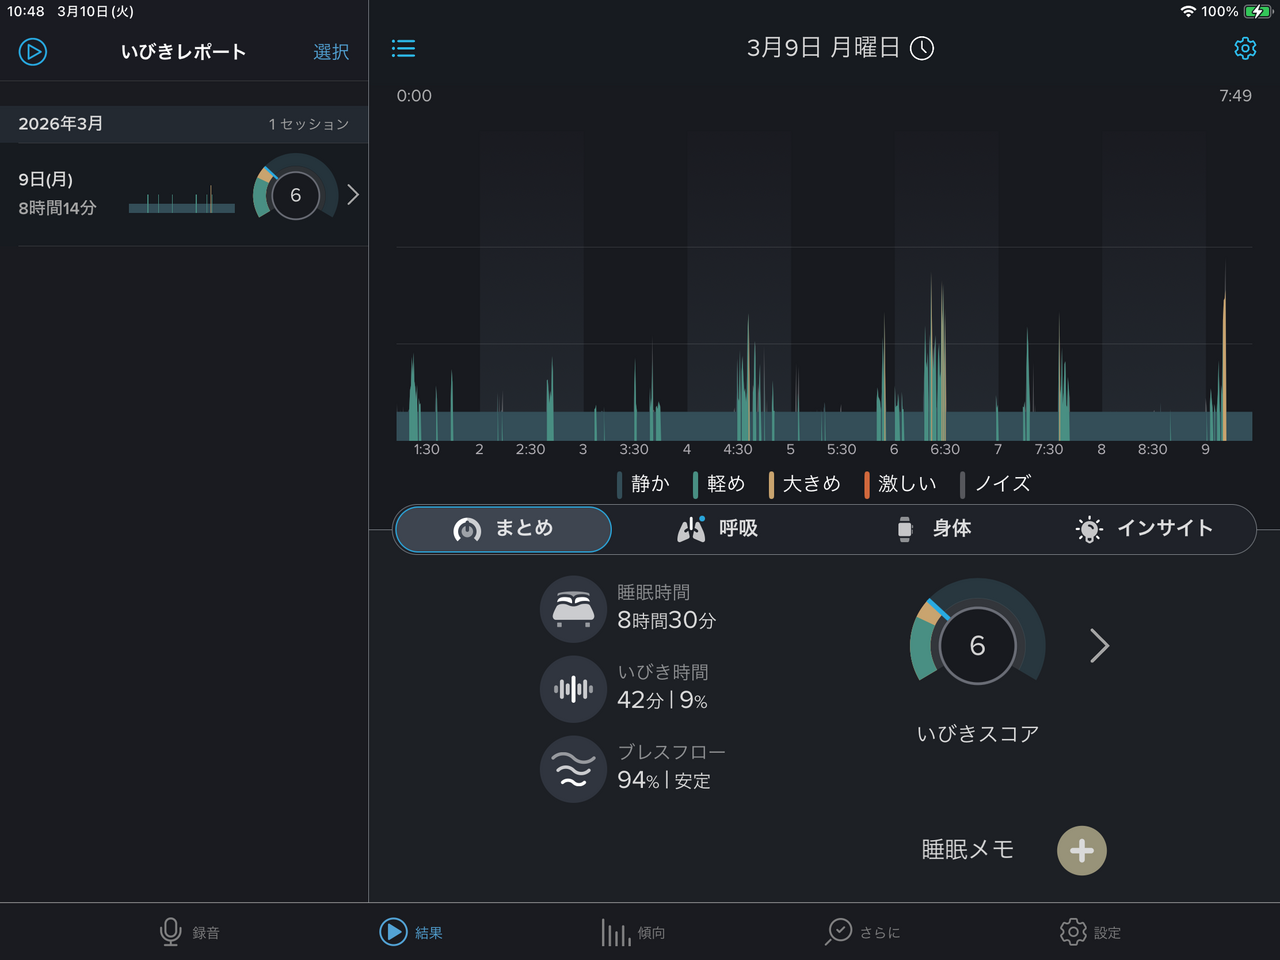
Task: Tap the 選択 button
Action: [x=331, y=52]
